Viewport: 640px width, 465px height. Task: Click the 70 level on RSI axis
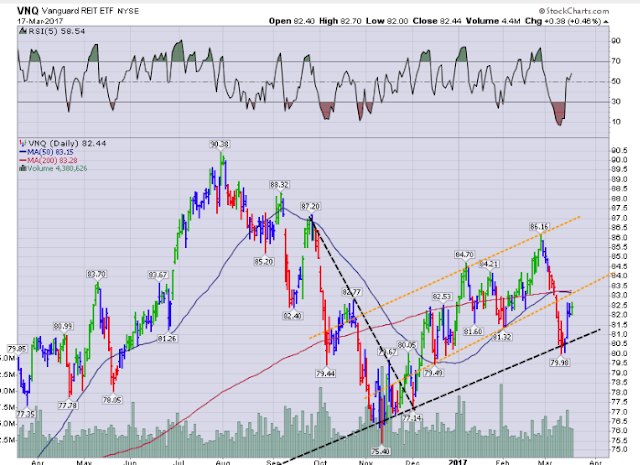(616, 61)
